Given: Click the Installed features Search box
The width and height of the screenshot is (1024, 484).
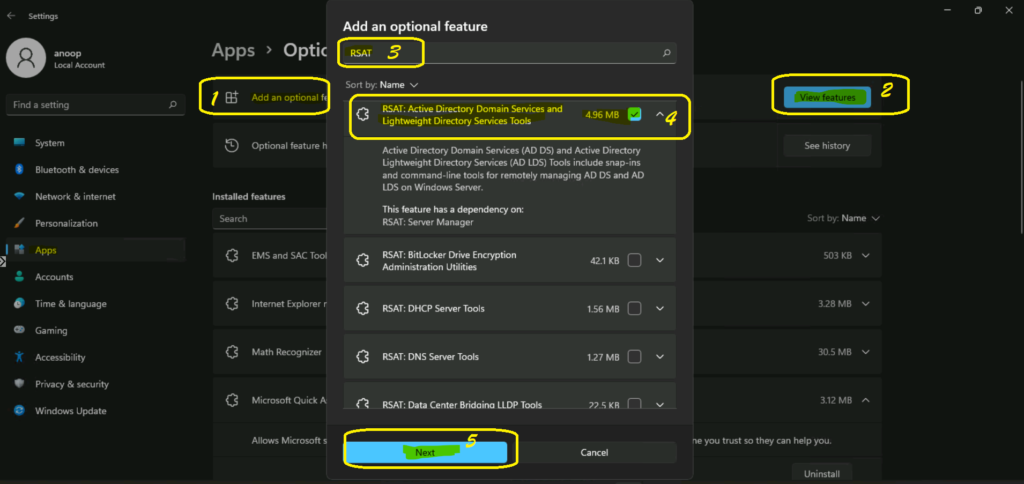Looking at the screenshot, I should [270, 219].
